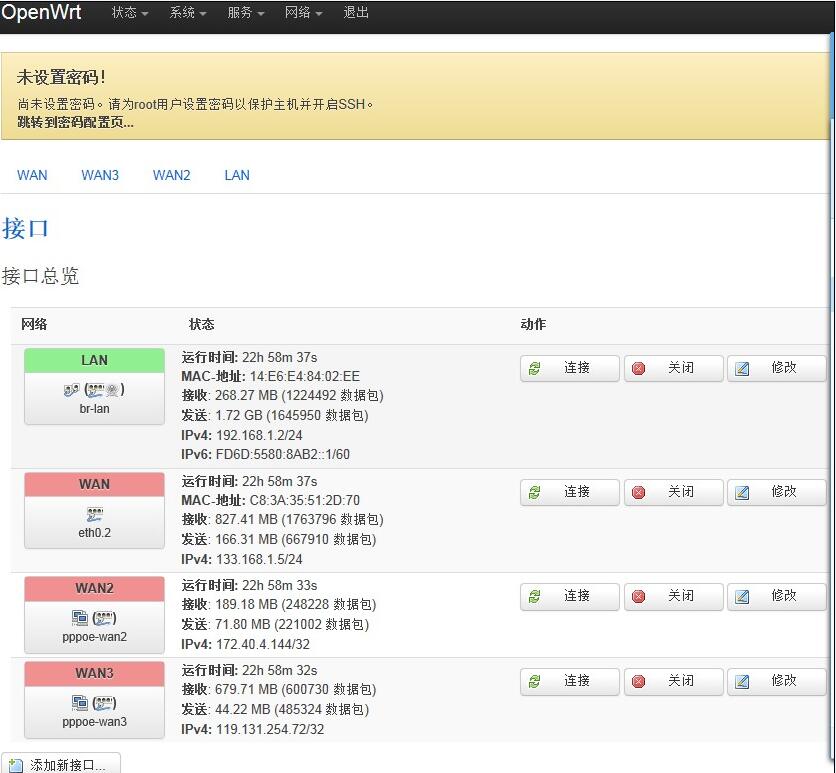Click green reconnect icon in LAN row
Screen dimensions: 836x773
[x=535, y=368]
